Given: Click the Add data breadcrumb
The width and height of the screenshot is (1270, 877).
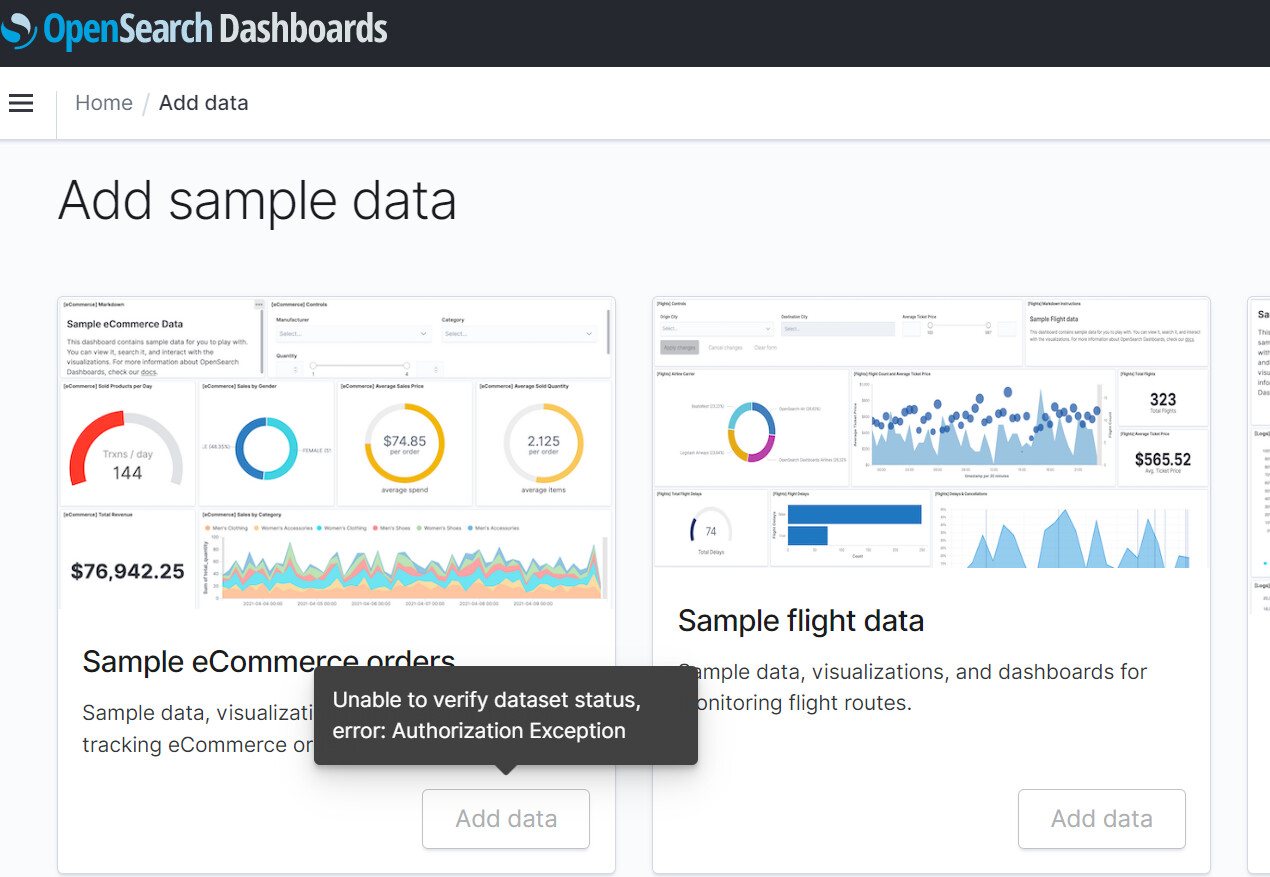Looking at the screenshot, I should click(x=203, y=103).
